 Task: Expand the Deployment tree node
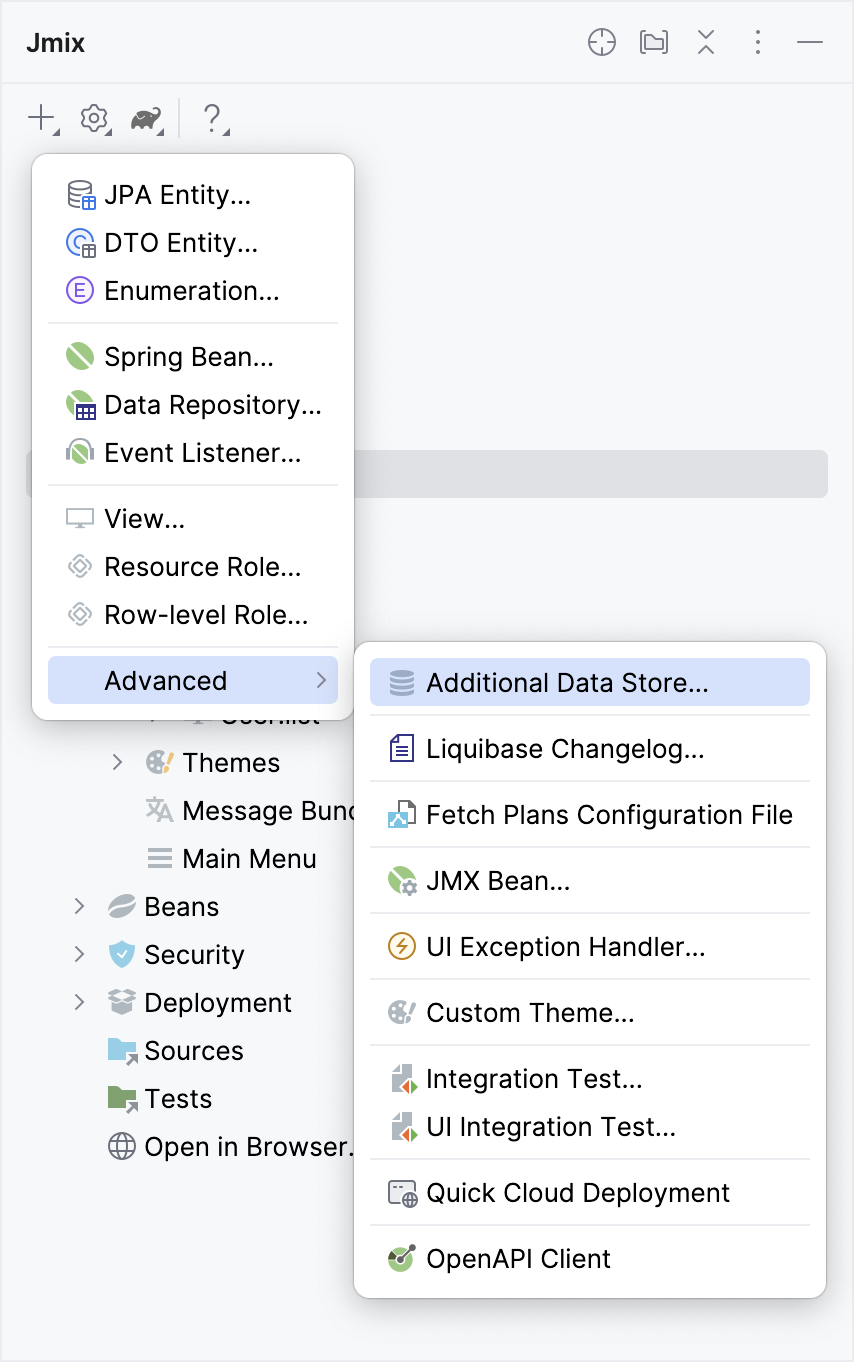click(x=80, y=1003)
